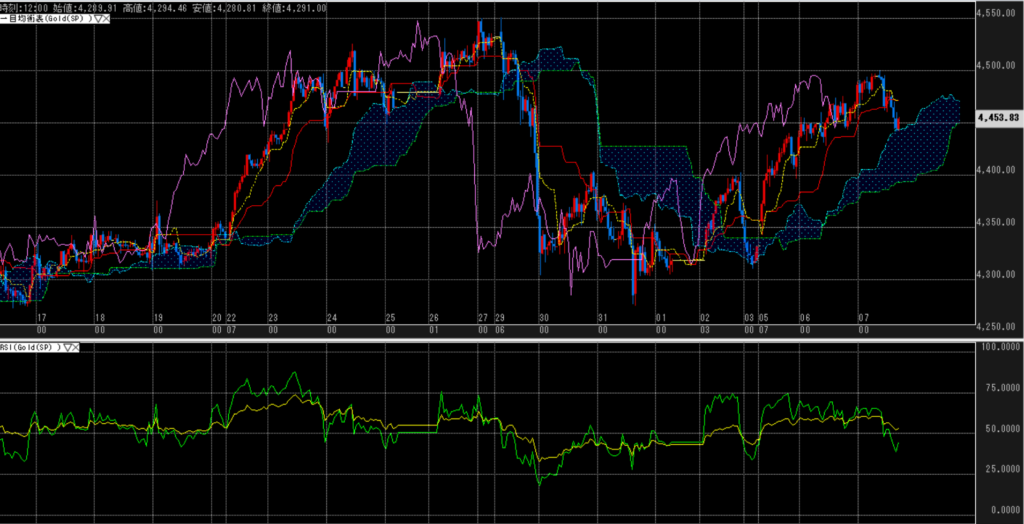Expand the RSI panel settings triangle
The height and width of the screenshot is (524, 1024).
tap(67, 346)
